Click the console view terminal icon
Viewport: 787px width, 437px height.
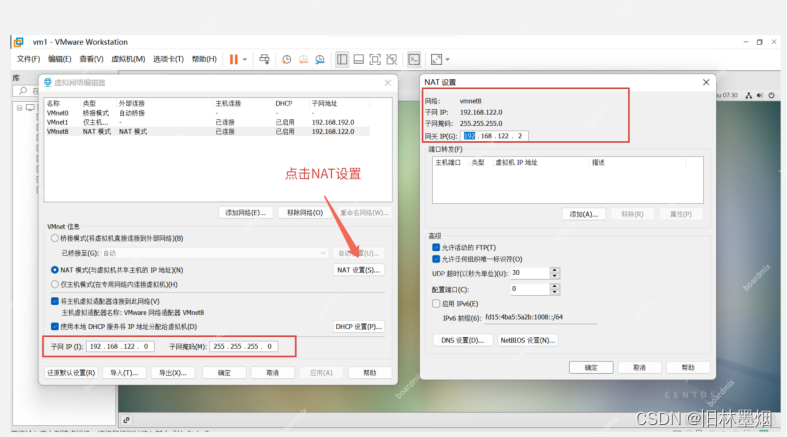(414, 59)
